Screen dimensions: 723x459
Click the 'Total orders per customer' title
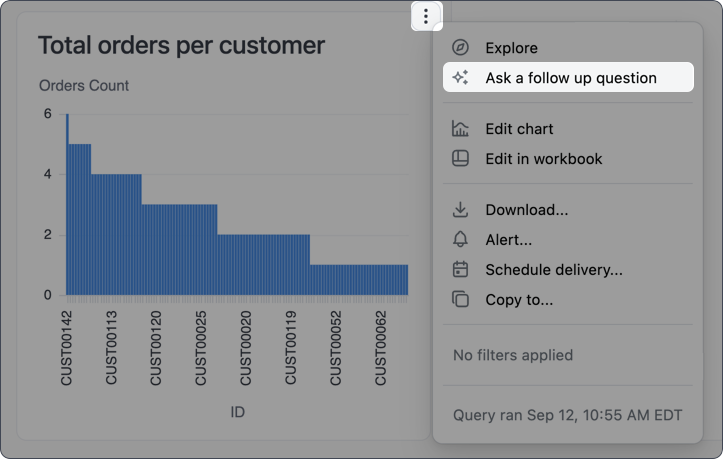(x=181, y=45)
